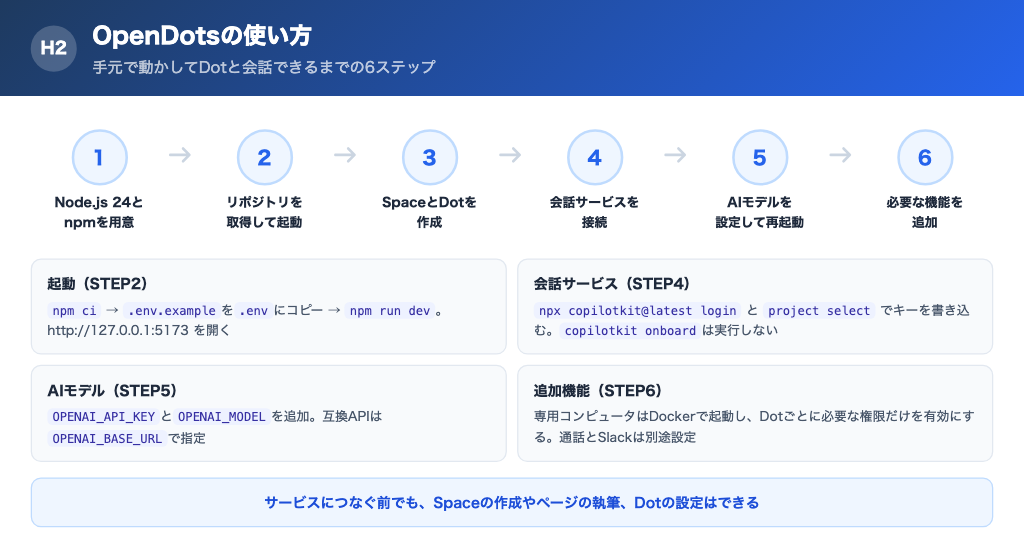
Task: Click the step 3 circle
Action: (x=430, y=157)
